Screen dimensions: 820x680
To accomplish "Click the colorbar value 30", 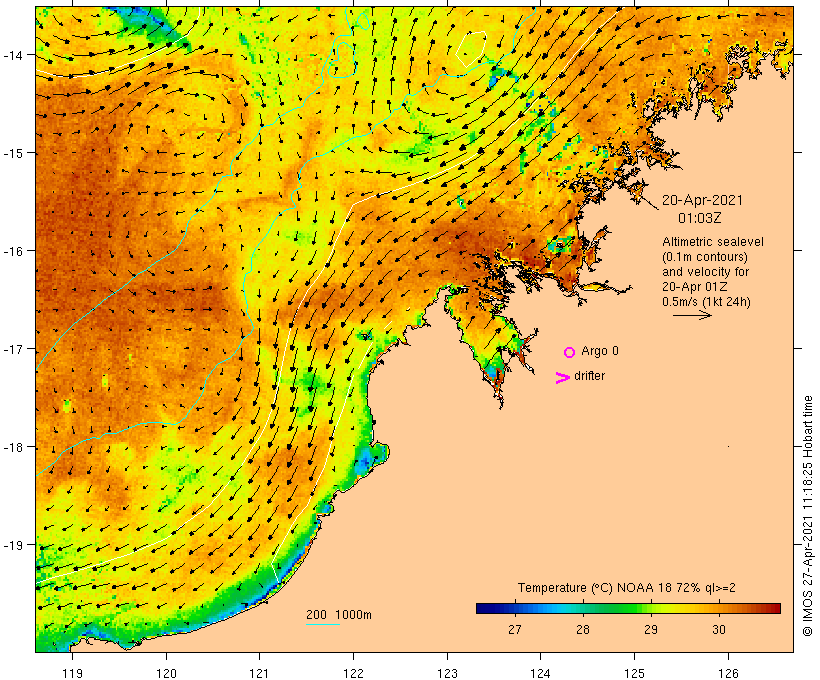I will click(719, 629).
